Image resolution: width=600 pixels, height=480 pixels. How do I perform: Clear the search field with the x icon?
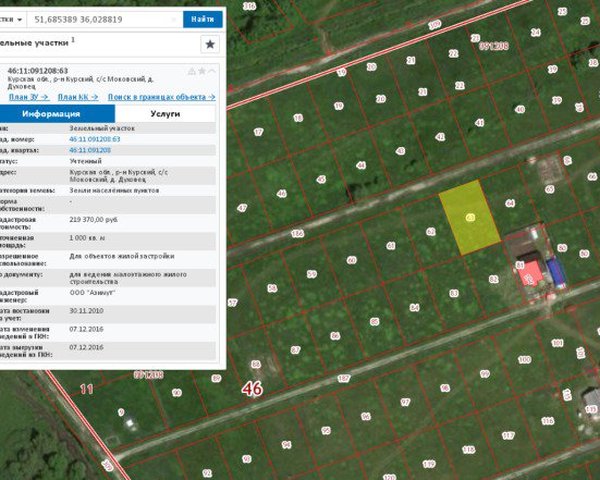(174, 20)
